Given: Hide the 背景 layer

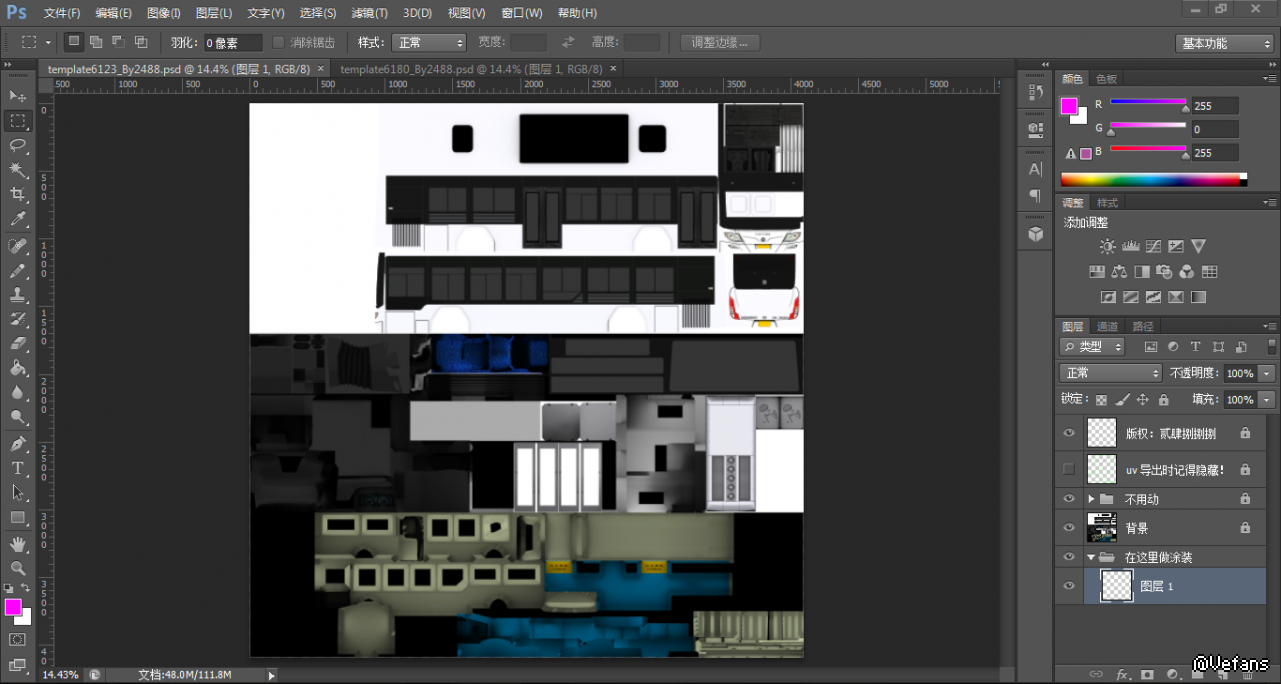Looking at the screenshot, I should (x=1069, y=528).
